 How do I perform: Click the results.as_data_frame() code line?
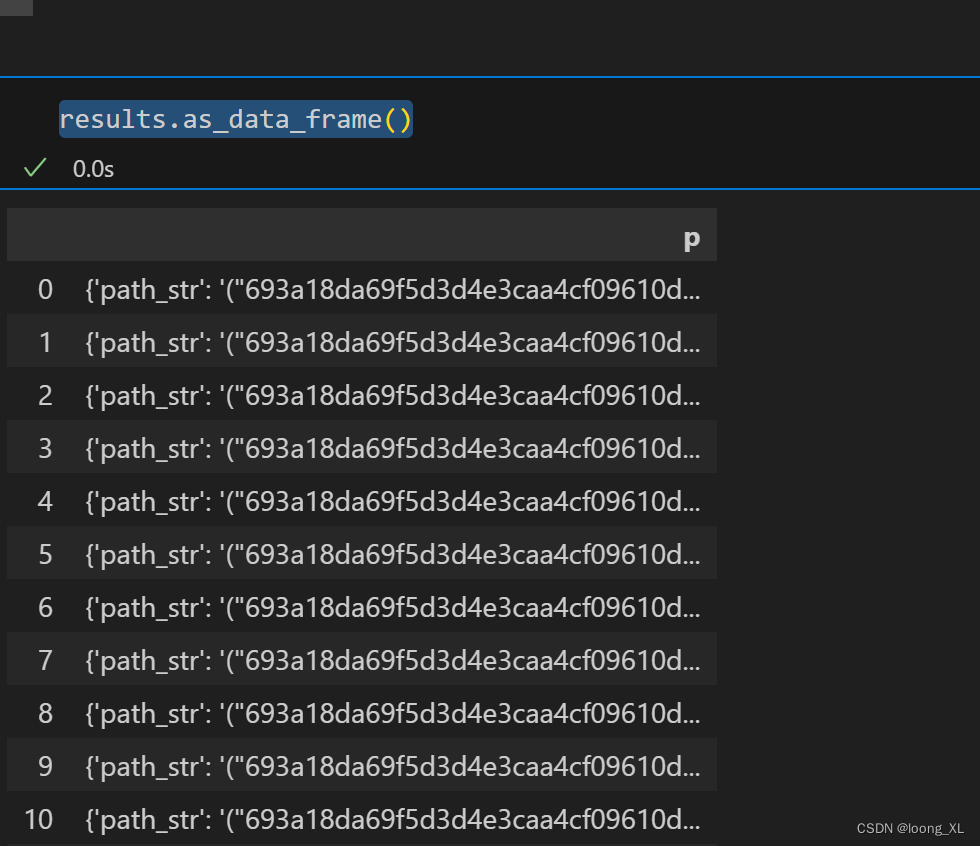235,120
